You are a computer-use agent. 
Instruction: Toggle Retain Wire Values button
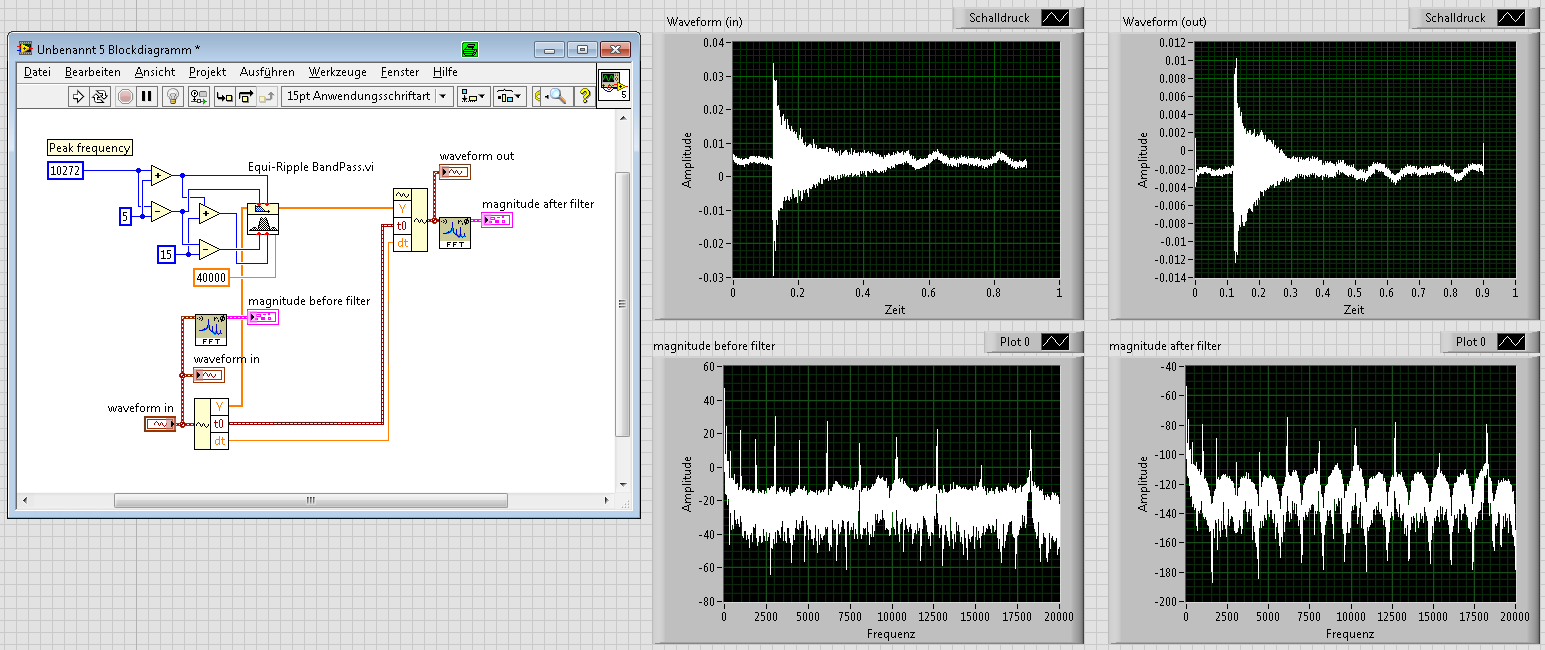tap(199, 96)
